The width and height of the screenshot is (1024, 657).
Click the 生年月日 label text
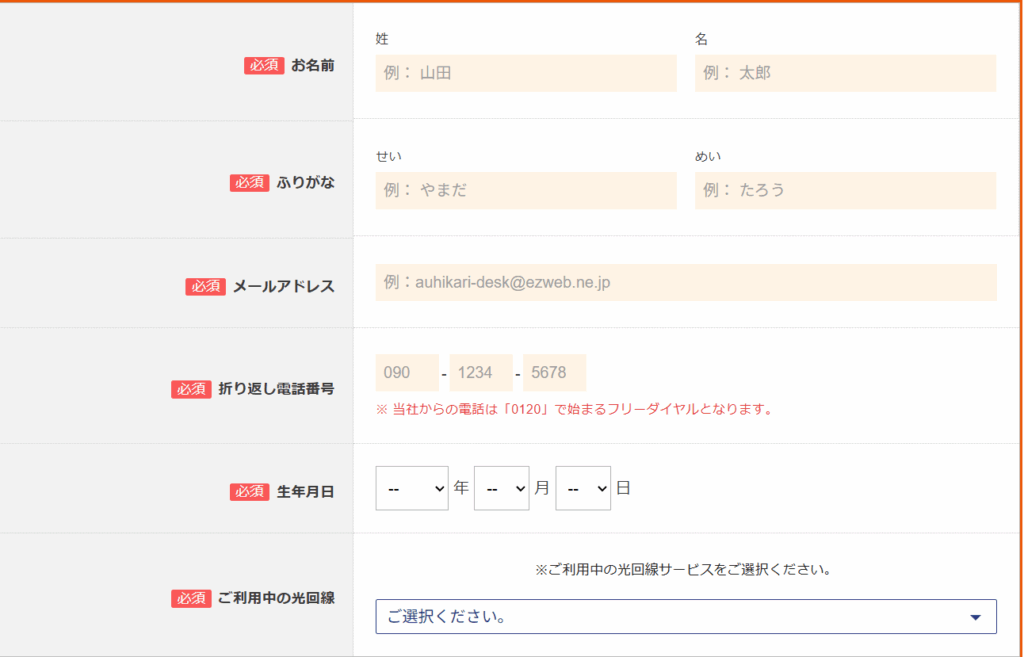point(306,492)
